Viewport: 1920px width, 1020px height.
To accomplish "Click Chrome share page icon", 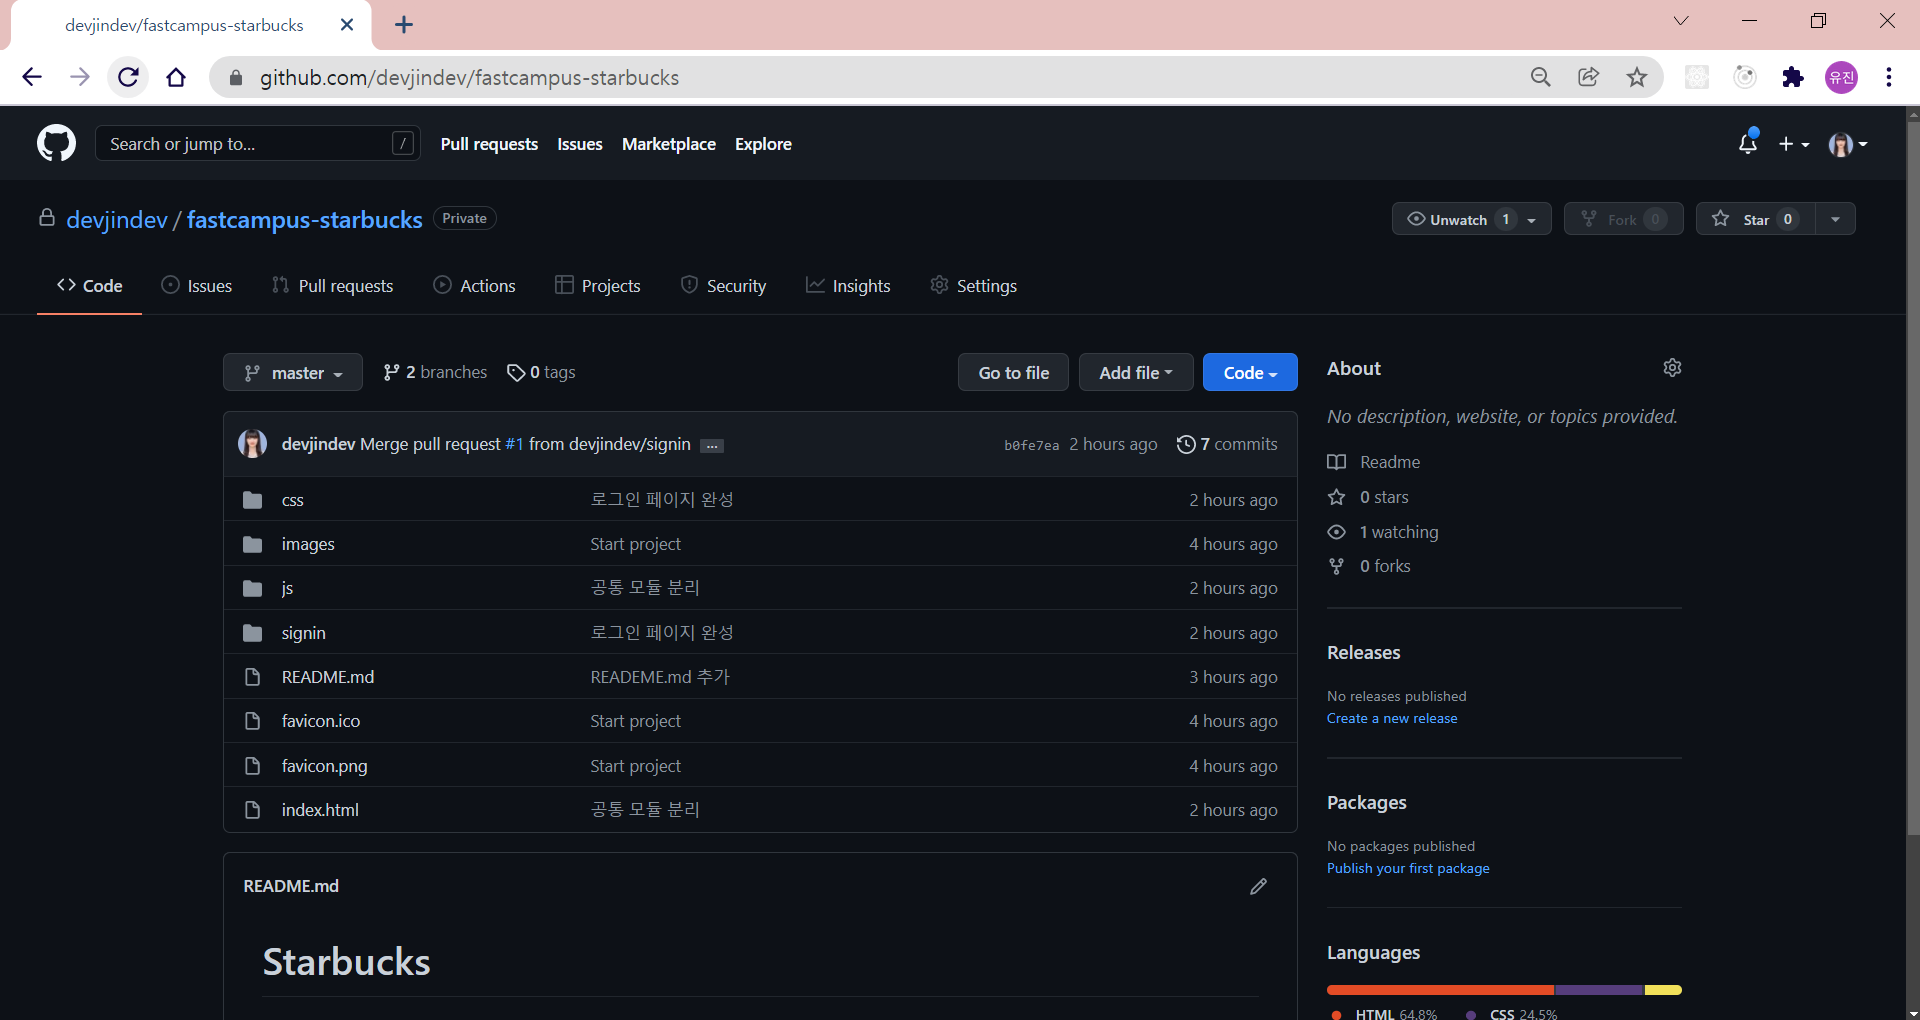I will (x=1588, y=77).
